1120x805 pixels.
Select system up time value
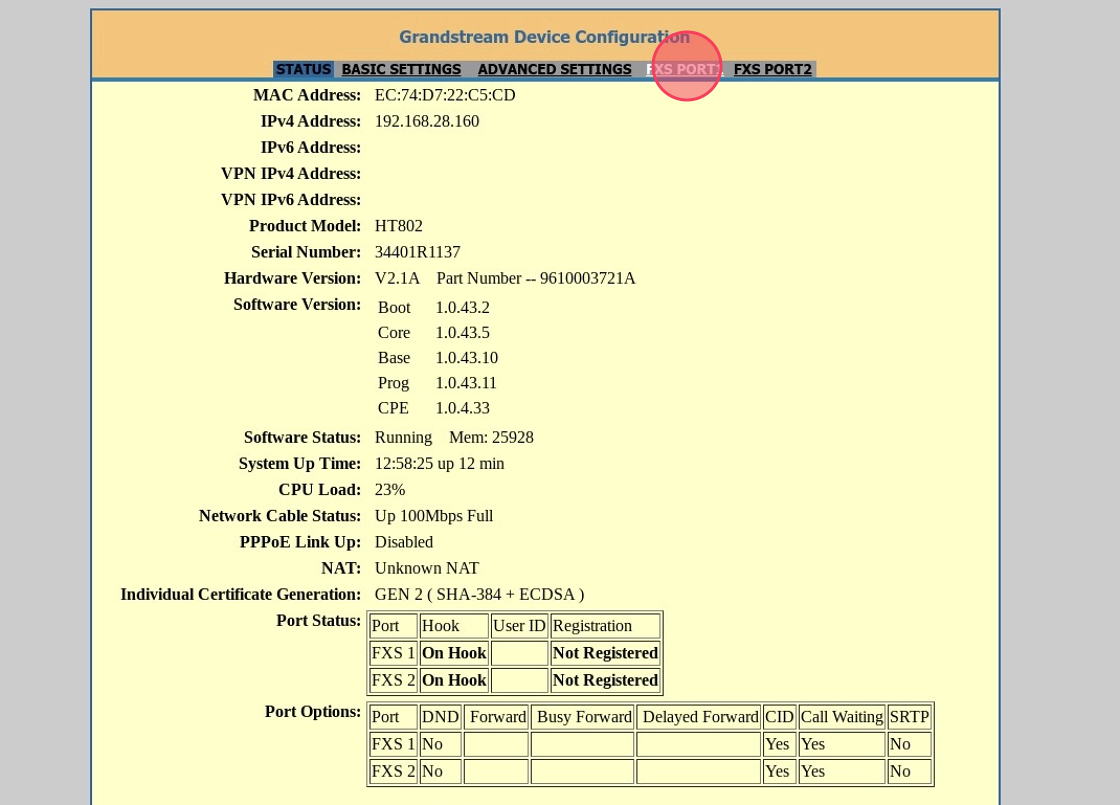pos(439,464)
